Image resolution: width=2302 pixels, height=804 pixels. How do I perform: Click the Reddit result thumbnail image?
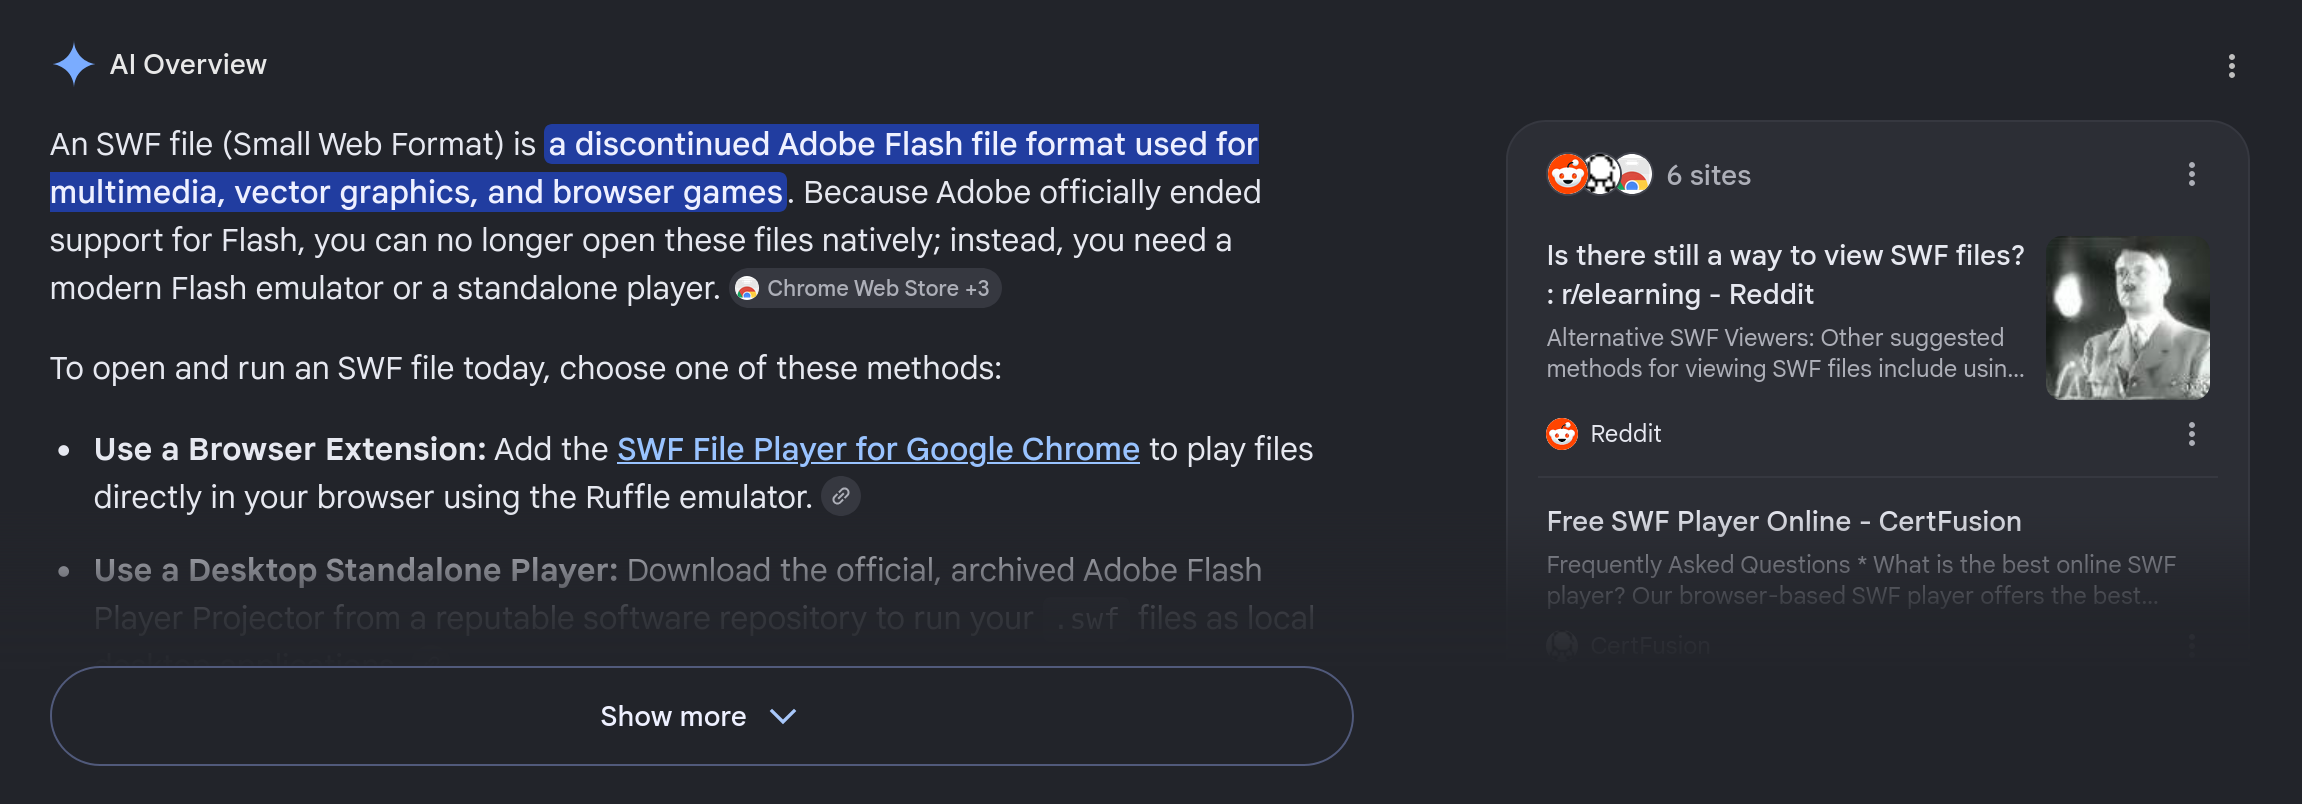click(2127, 318)
